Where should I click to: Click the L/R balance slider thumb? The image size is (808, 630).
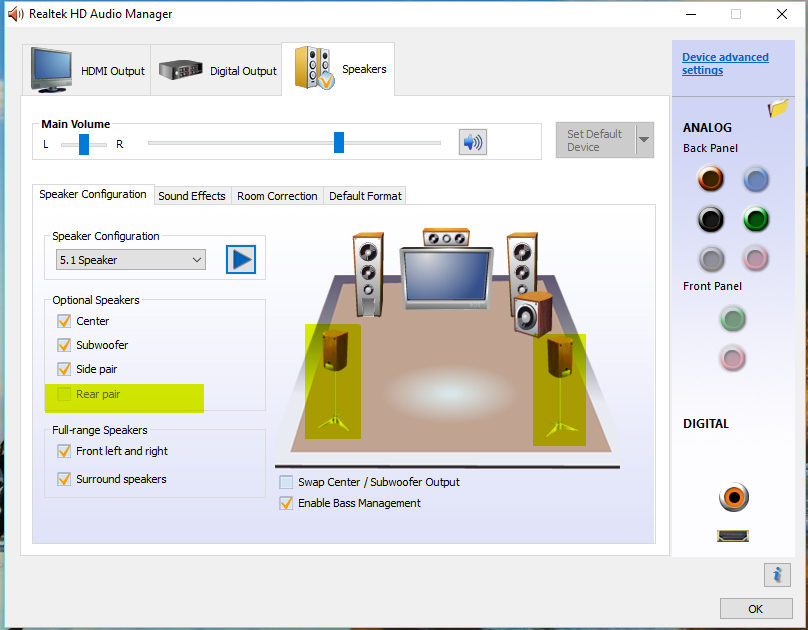tap(83, 144)
